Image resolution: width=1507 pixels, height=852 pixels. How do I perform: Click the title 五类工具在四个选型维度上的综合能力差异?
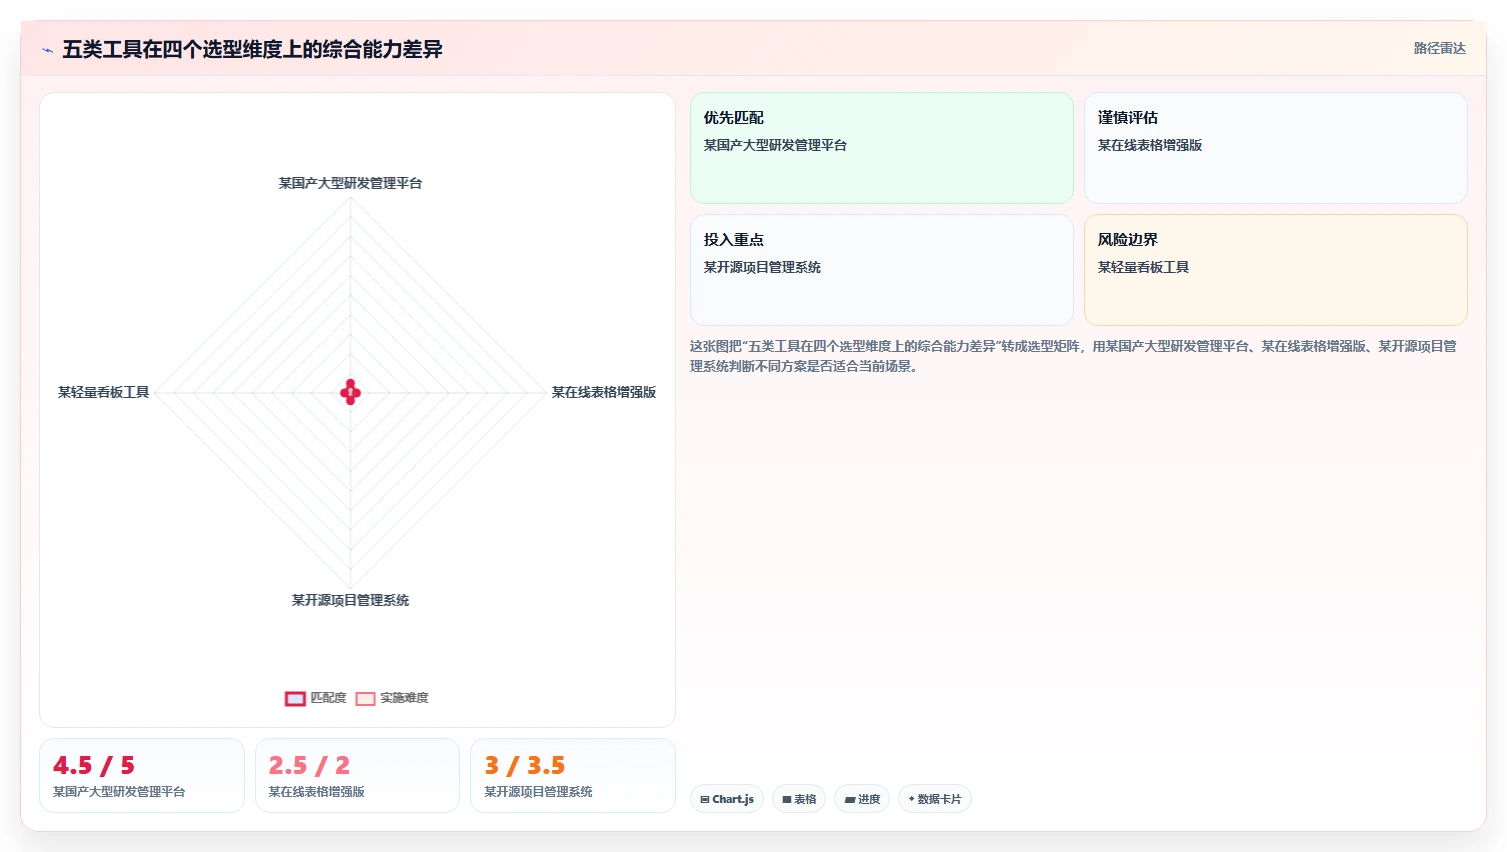(x=252, y=49)
